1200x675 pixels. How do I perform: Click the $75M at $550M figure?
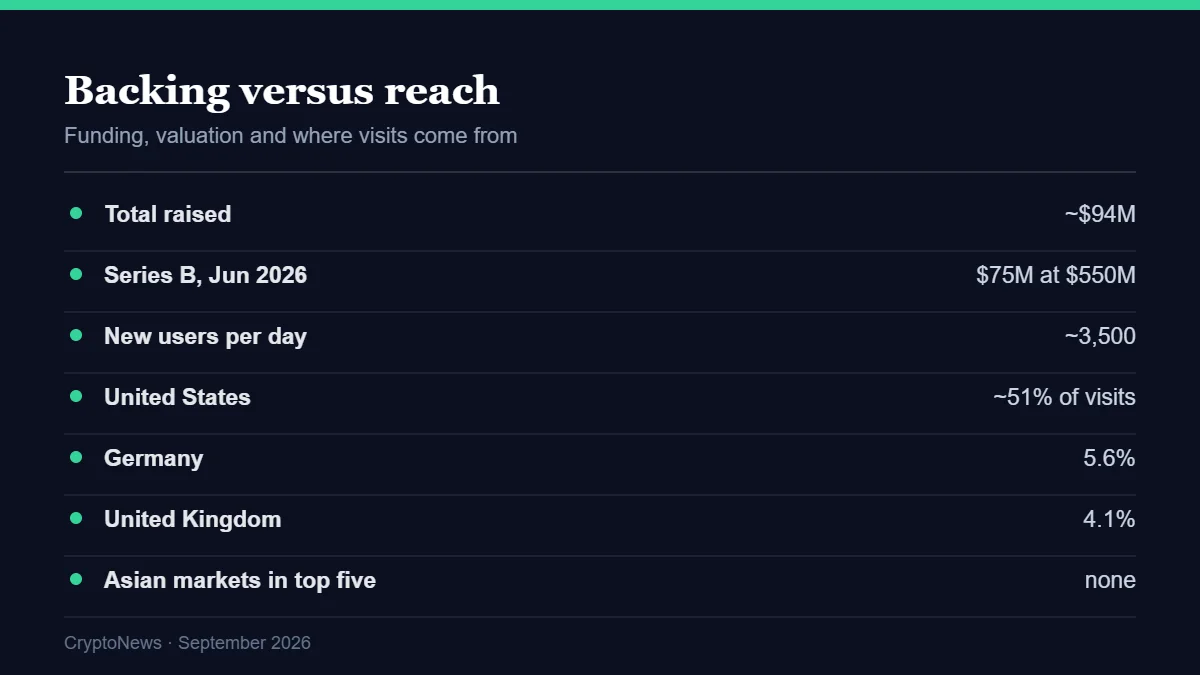coord(1056,275)
